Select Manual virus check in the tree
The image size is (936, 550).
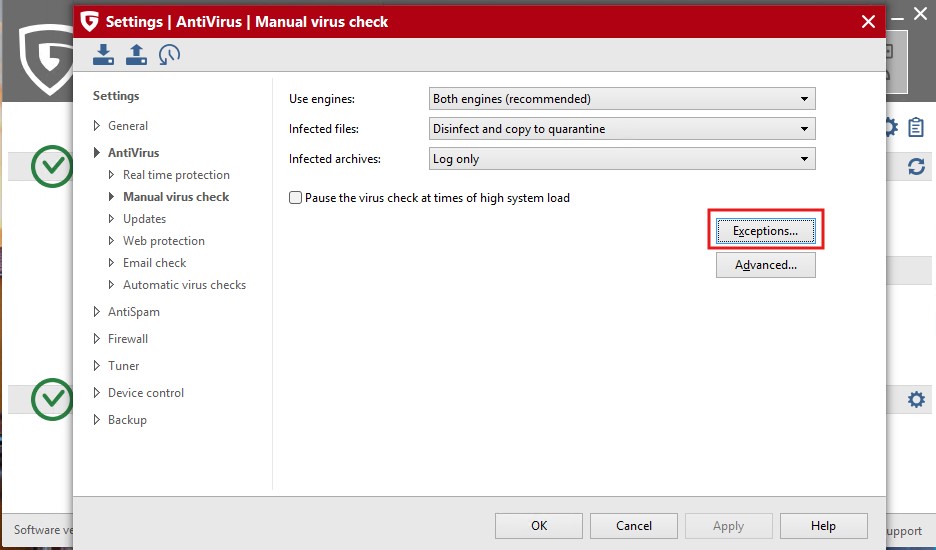point(176,196)
